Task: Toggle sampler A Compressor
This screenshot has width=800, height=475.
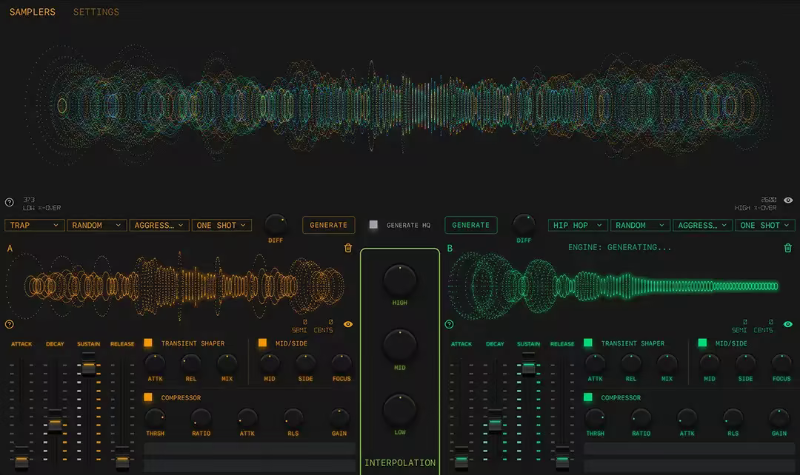Action: click(148, 397)
